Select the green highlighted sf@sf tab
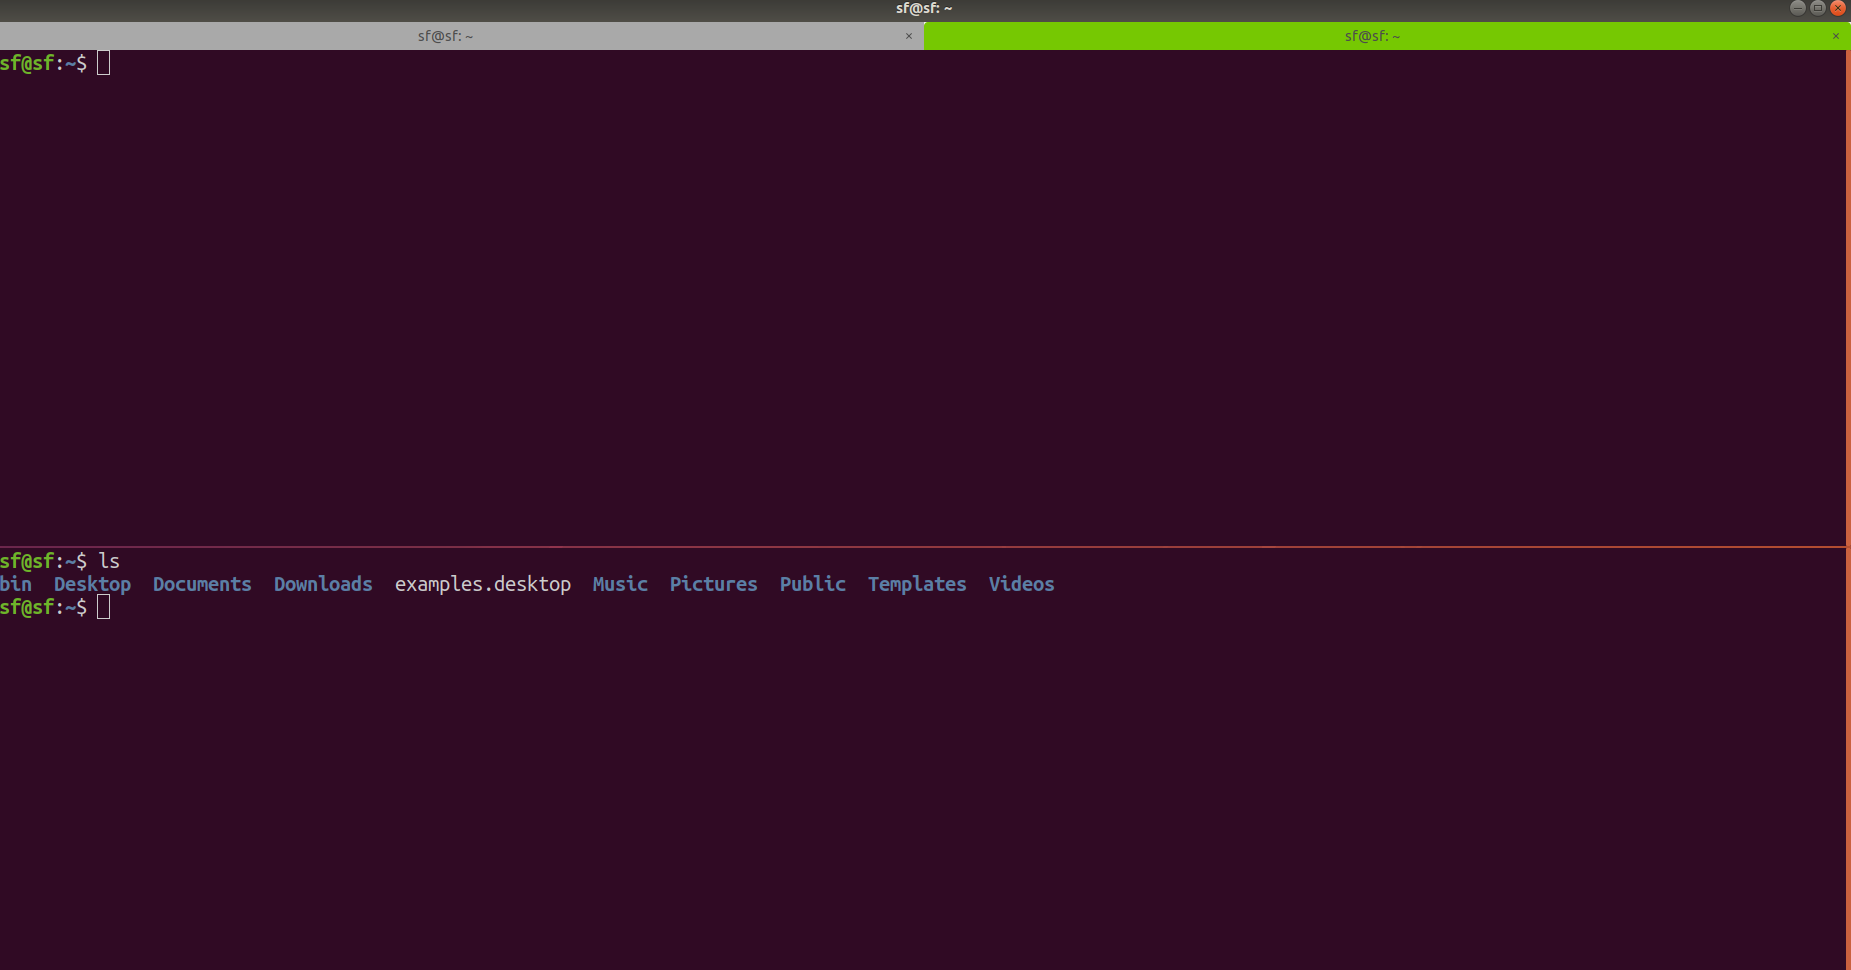 (x=1386, y=36)
